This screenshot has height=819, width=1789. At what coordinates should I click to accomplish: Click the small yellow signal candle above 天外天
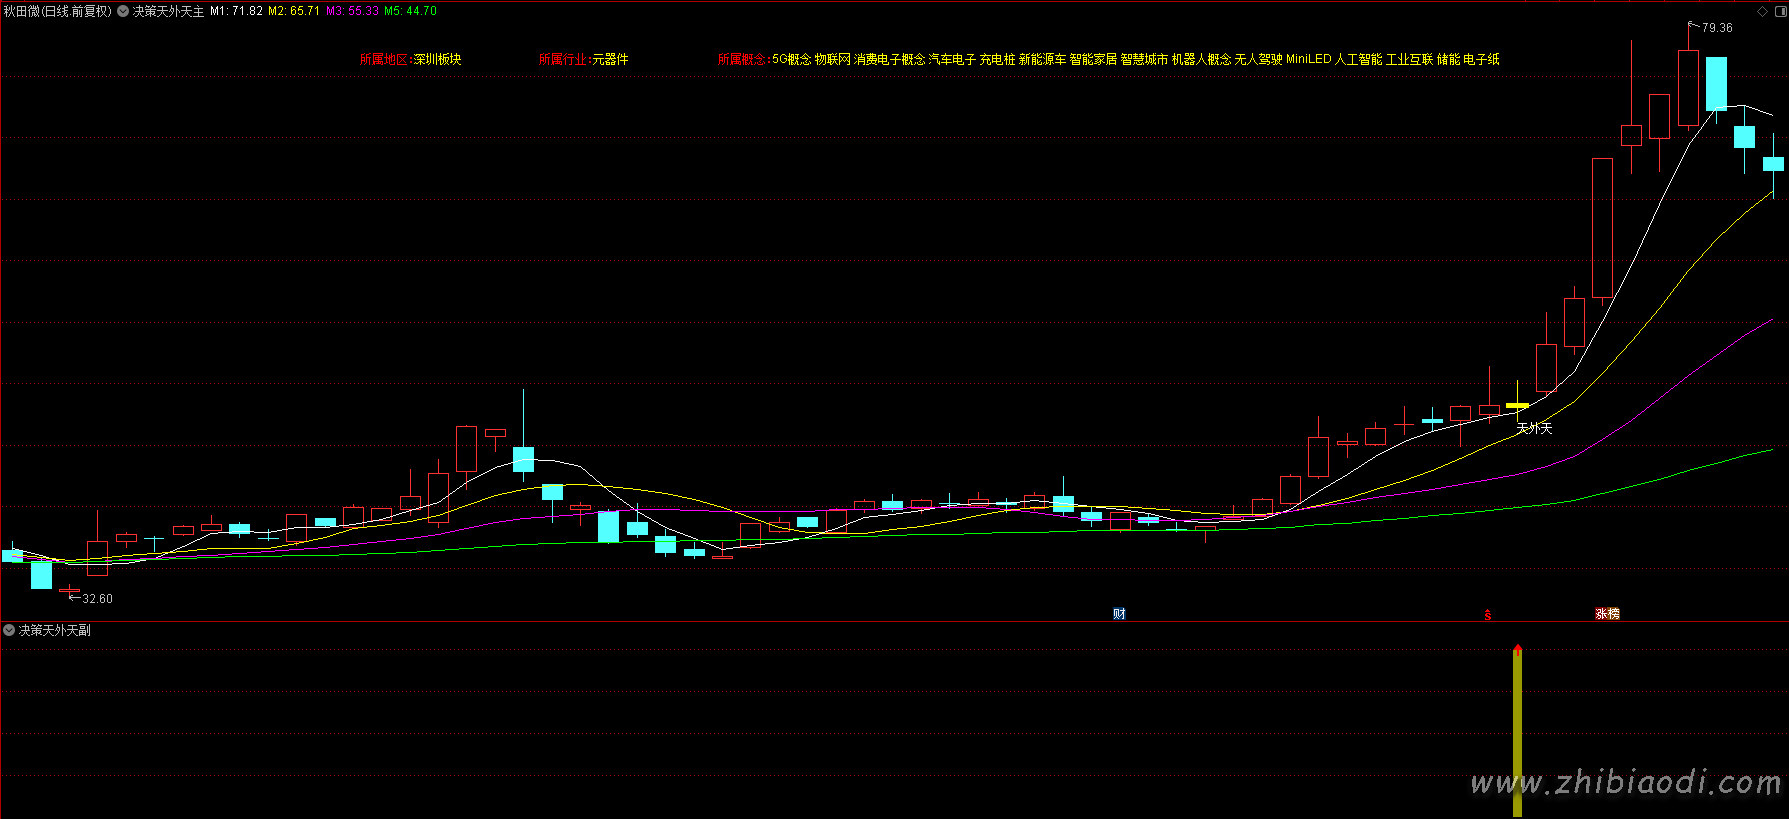point(1517,405)
